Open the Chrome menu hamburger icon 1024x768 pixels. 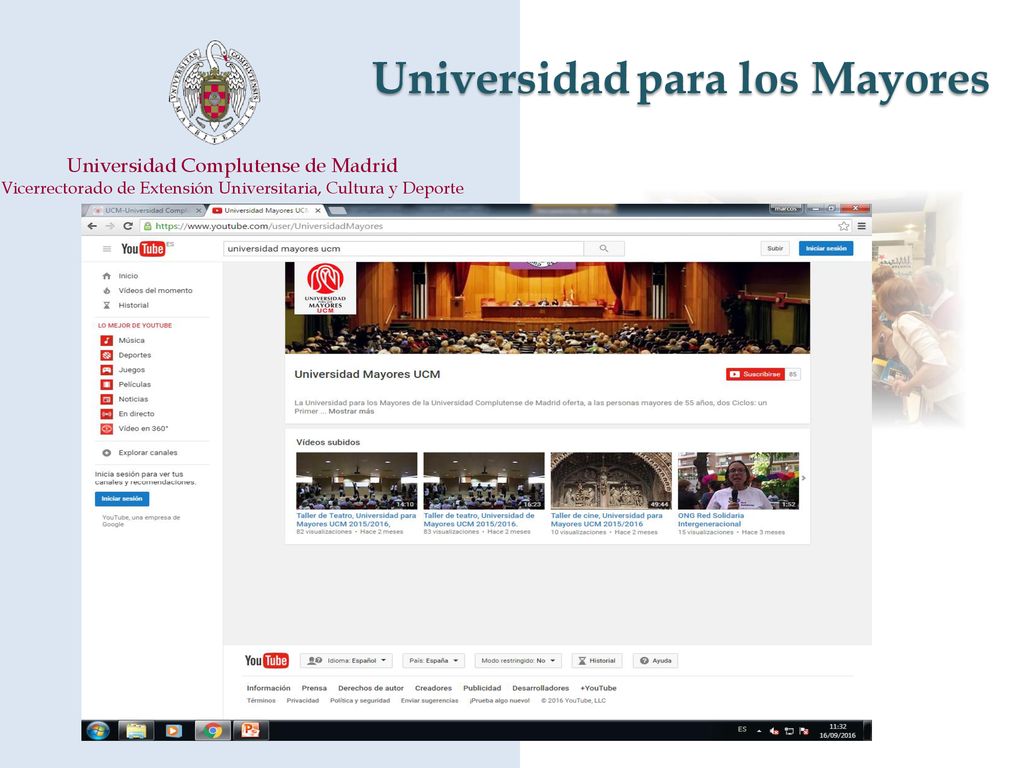coord(861,226)
